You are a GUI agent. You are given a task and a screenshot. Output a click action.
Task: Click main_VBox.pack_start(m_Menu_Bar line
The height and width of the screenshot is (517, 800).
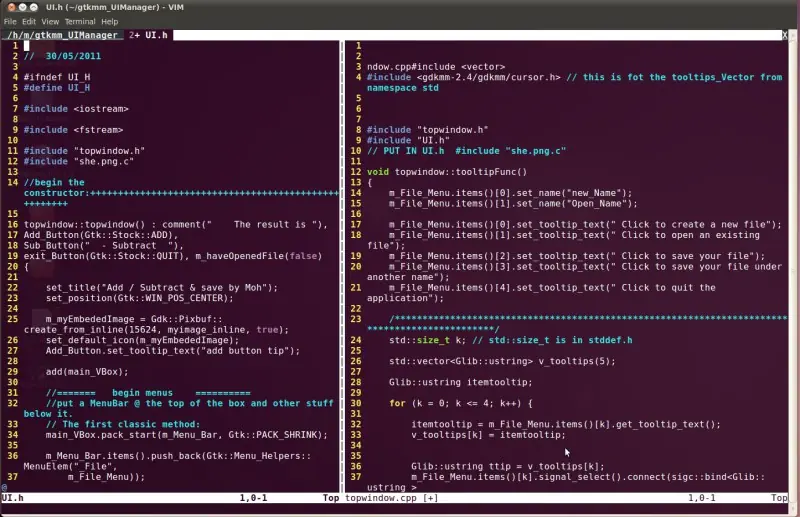pos(187,435)
